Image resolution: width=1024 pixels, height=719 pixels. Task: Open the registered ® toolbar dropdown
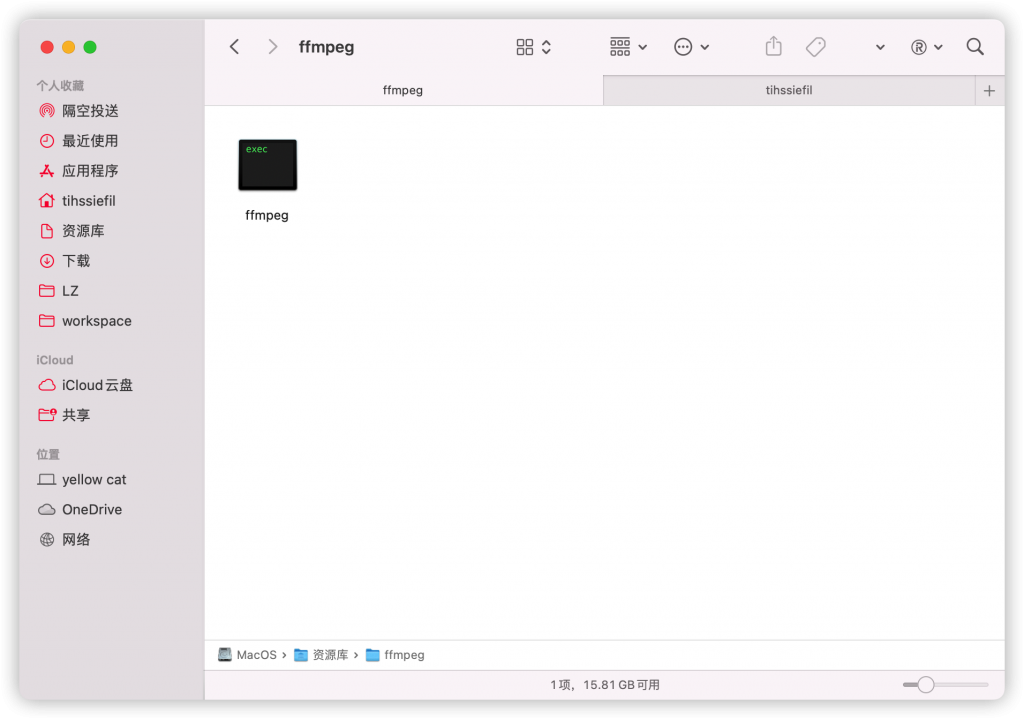click(926, 47)
